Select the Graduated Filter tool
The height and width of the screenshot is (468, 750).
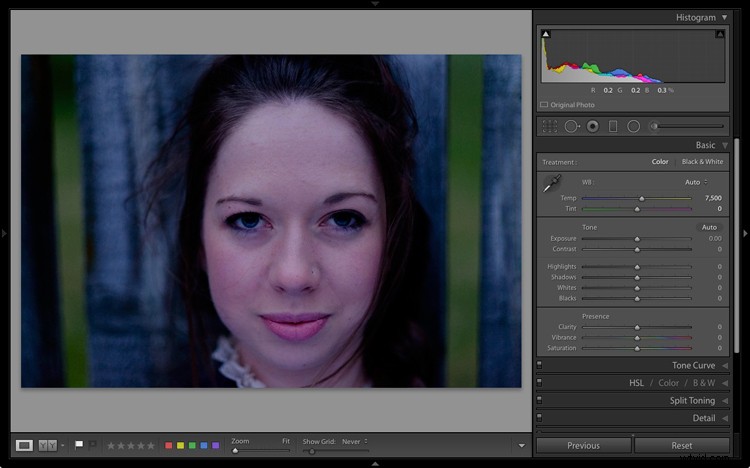coord(613,126)
